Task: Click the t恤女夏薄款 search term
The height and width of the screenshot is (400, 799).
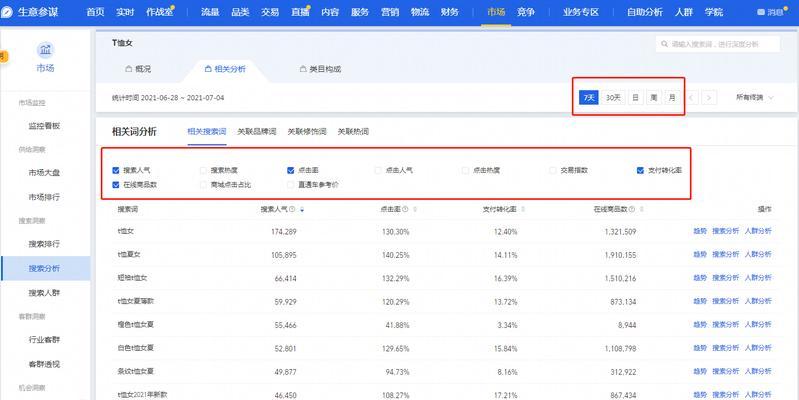Action: click(136, 301)
